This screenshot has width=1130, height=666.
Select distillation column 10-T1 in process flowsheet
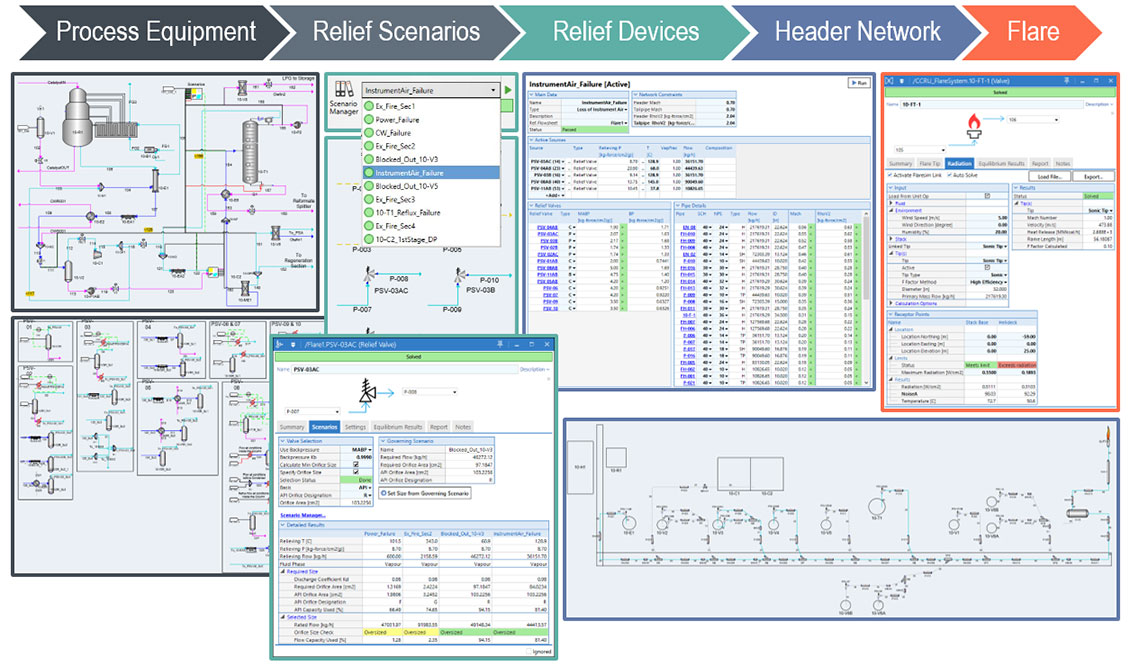click(250, 151)
